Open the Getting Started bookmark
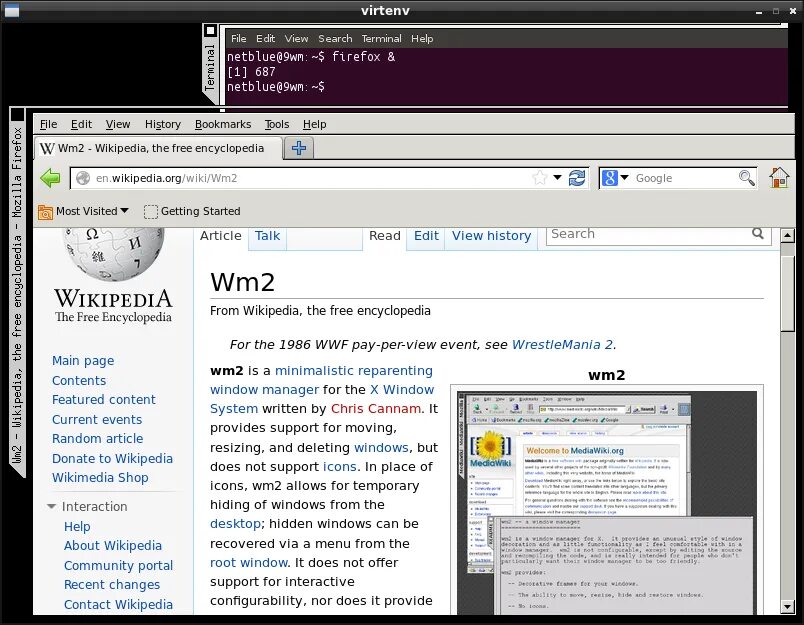Viewport: 804px width, 625px height. [192, 211]
